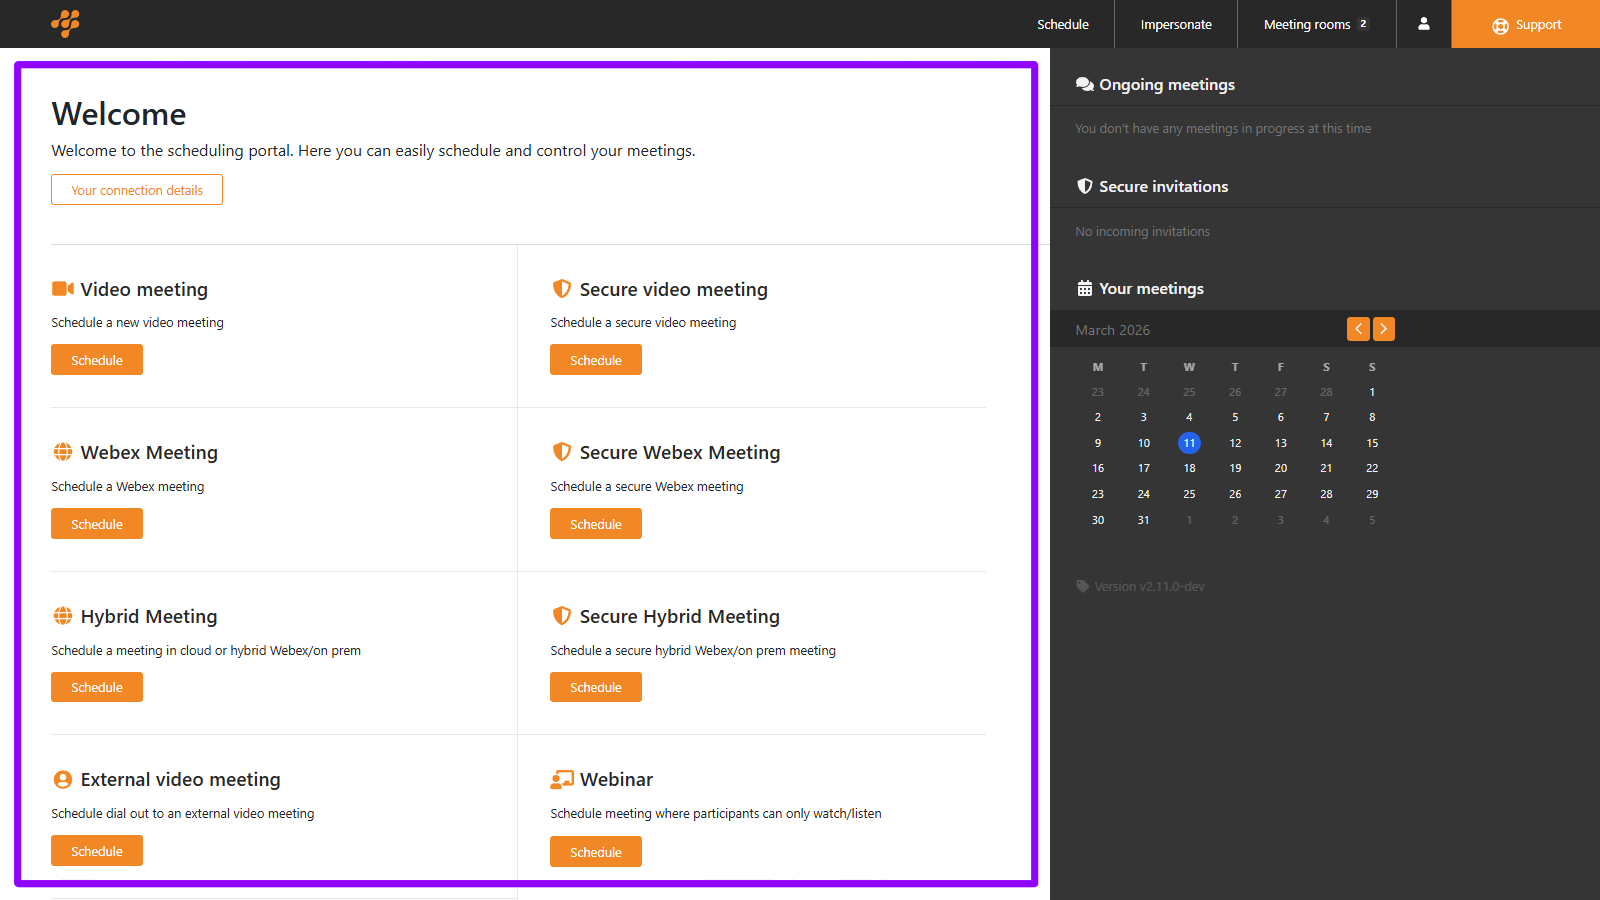1600x900 pixels.
Task: Schedule a new Hybrid Meeting
Action: point(97,687)
